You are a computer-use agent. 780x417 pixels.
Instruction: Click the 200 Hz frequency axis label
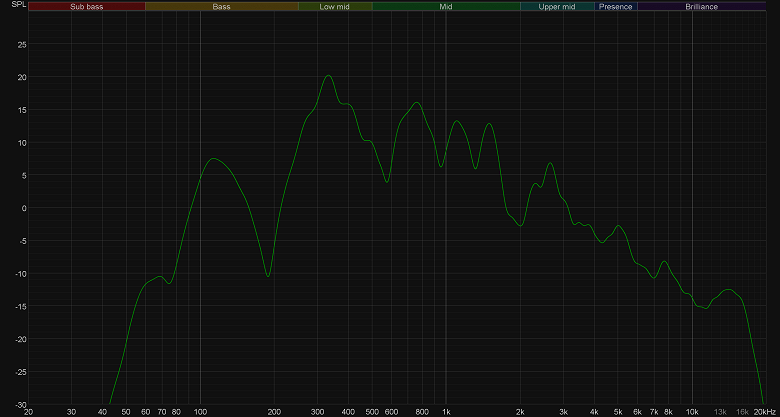click(x=274, y=412)
